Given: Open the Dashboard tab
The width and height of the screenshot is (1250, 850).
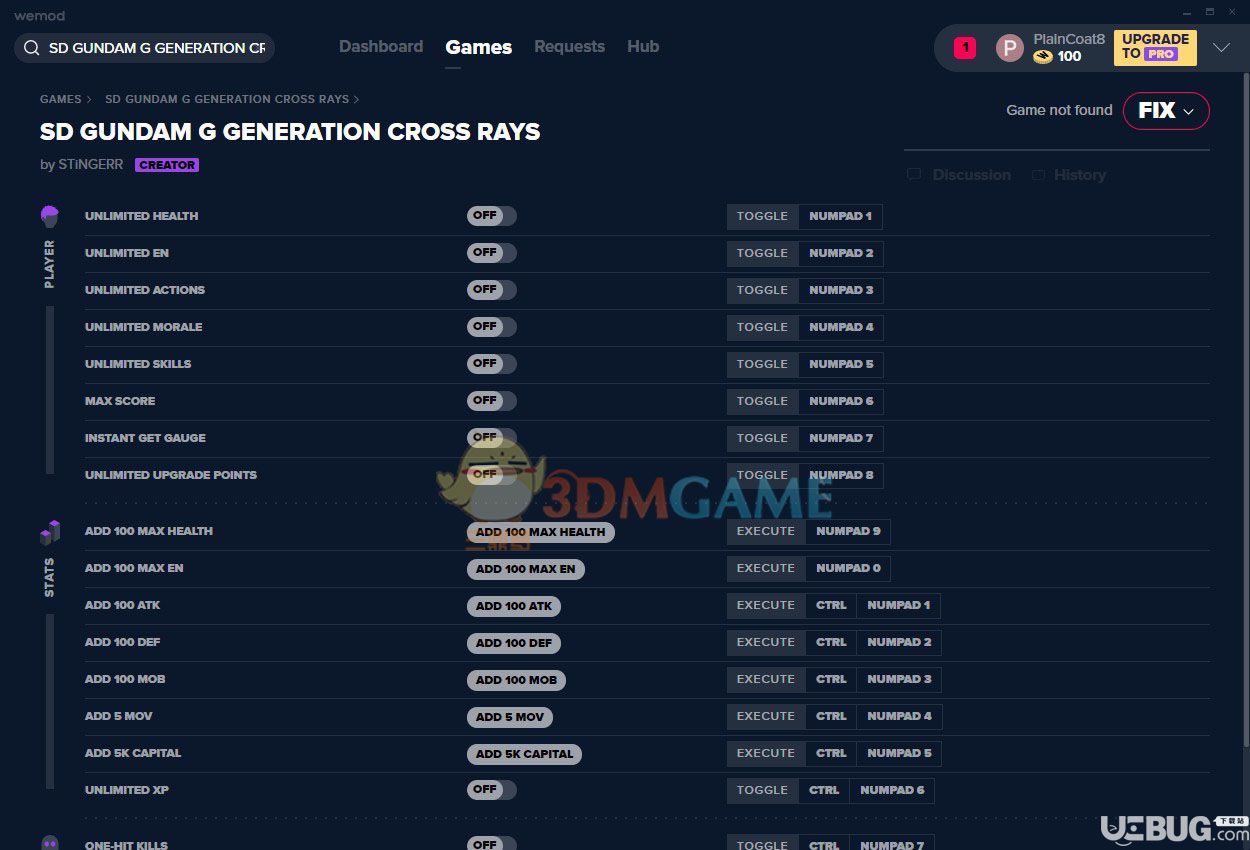Looking at the screenshot, I should [381, 47].
